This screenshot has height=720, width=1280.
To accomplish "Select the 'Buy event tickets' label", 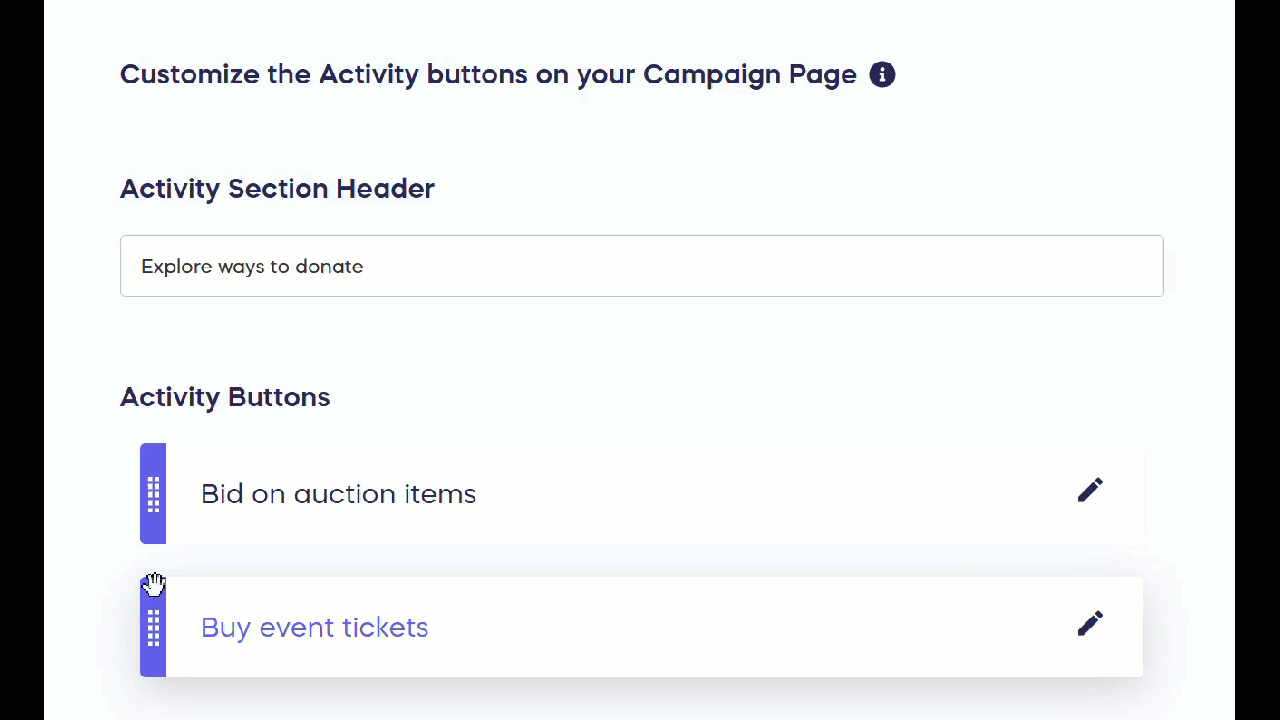I will pyautogui.click(x=314, y=628).
